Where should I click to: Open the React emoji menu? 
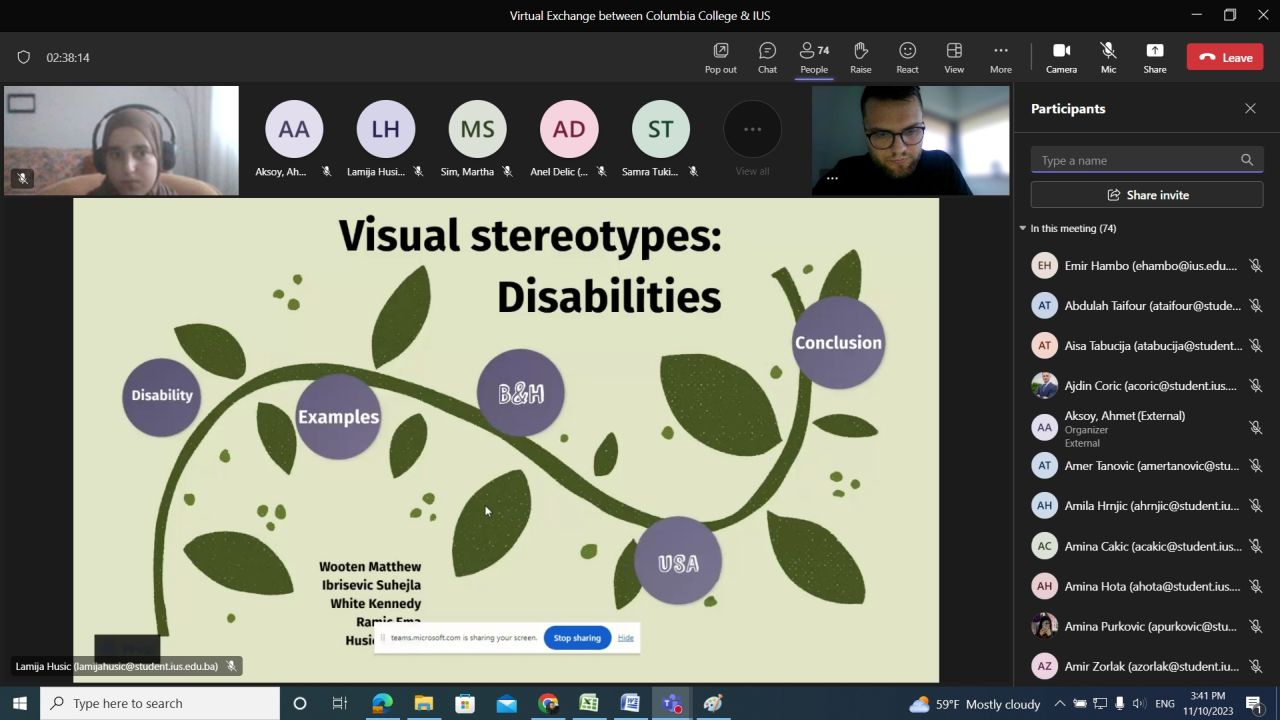[x=907, y=57]
